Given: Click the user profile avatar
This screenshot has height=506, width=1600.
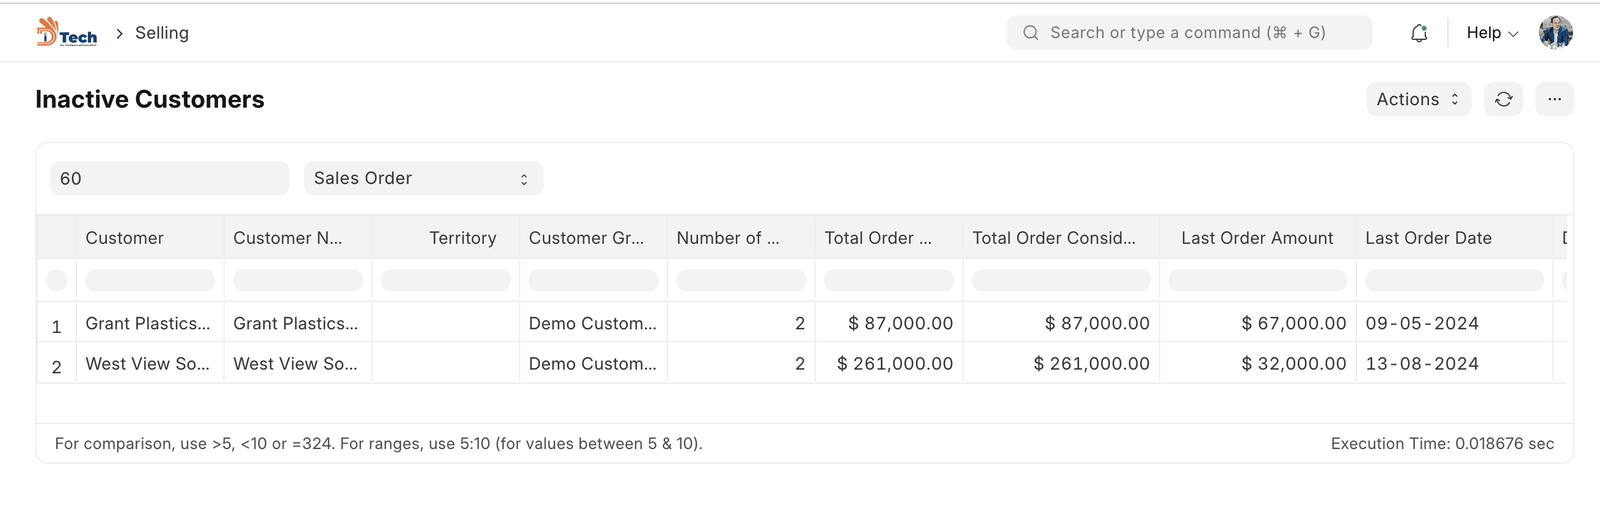Looking at the screenshot, I should click(1555, 33).
